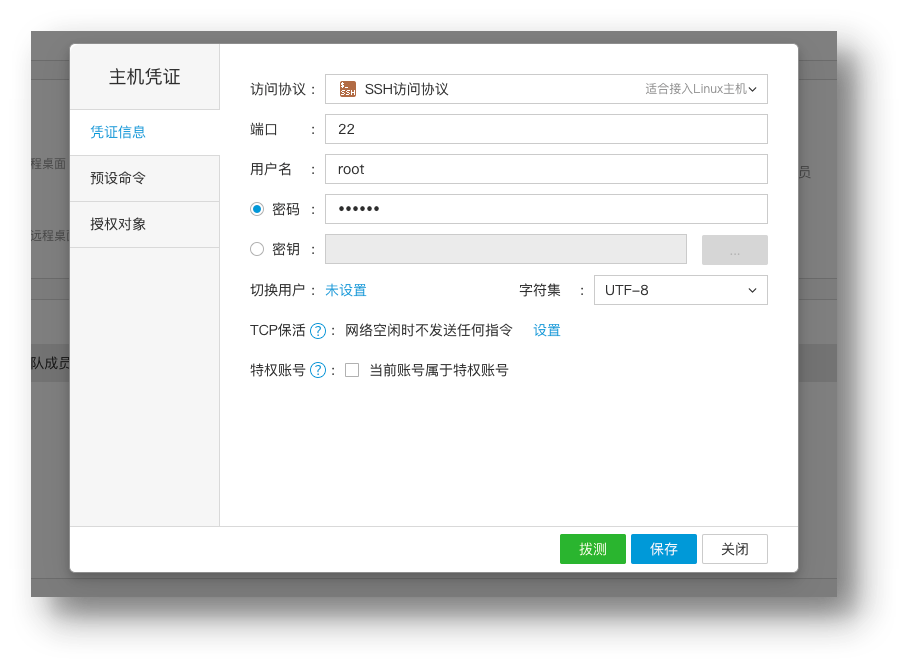
Task: Expand the 字符集 UTF-8 dropdown
Action: 680,290
